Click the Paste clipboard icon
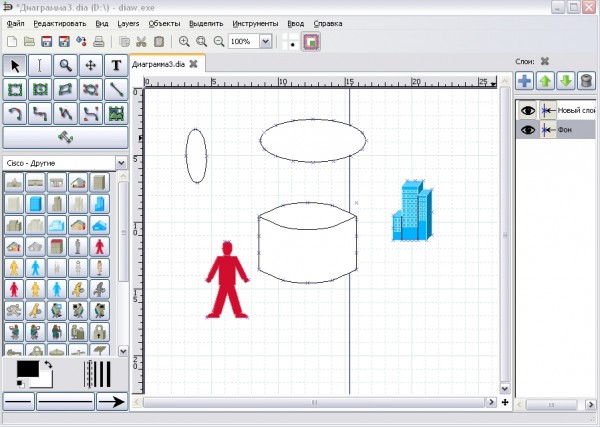This screenshot has height=427, width=600. tap(159, 41)
